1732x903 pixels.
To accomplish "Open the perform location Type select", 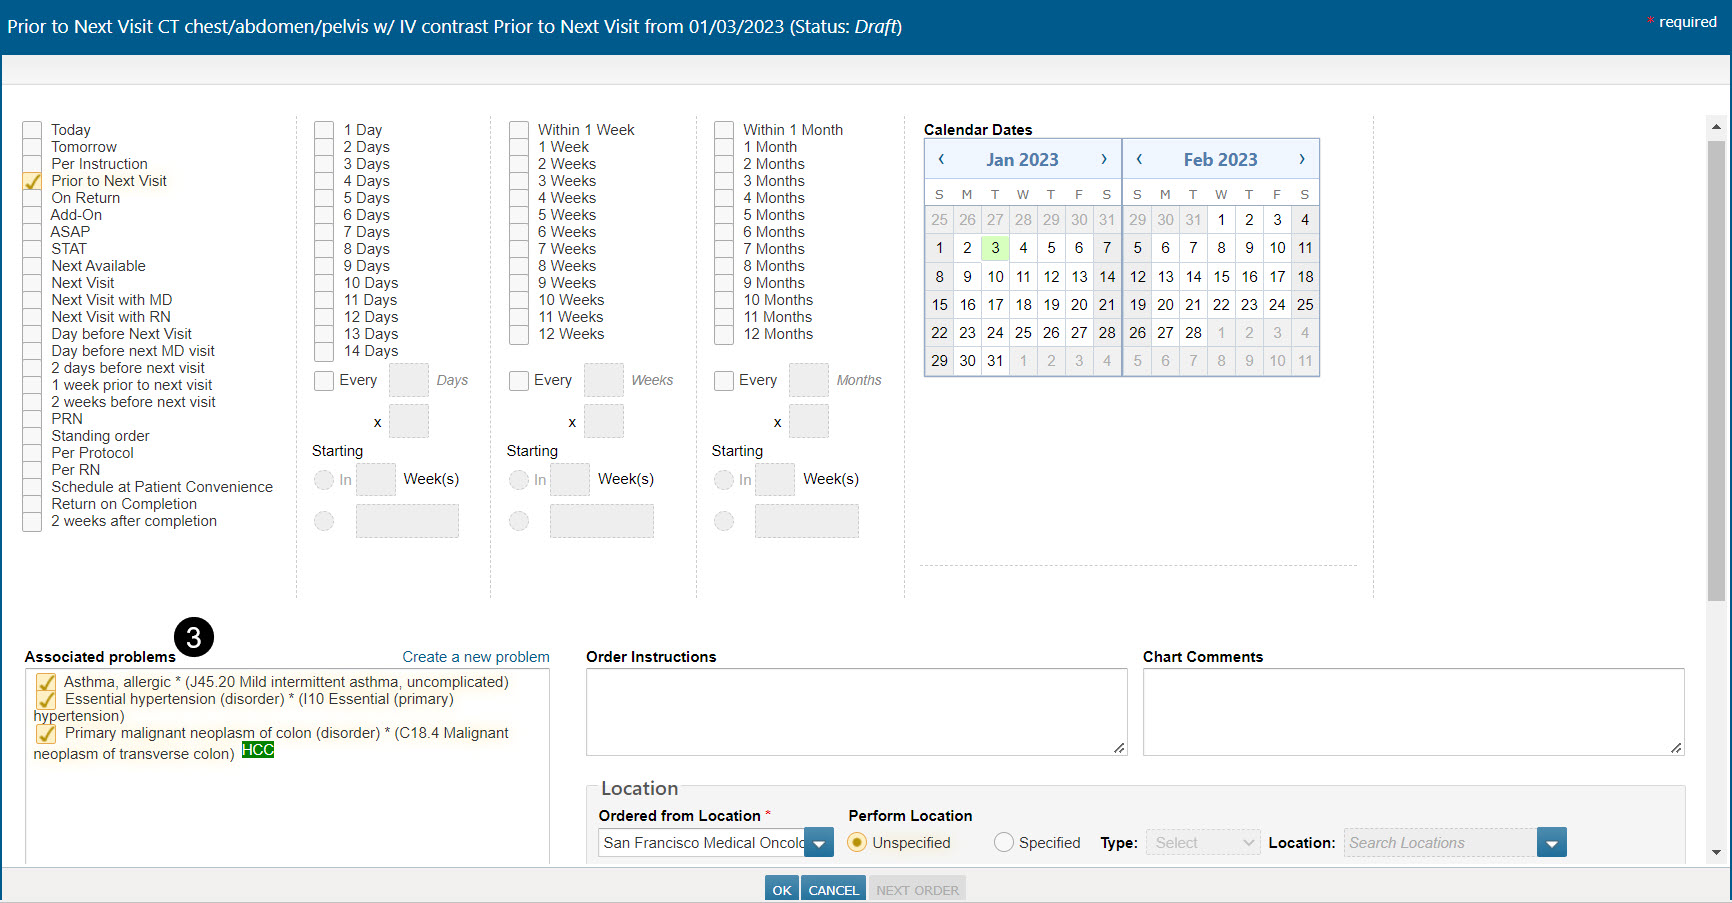I will (x=1203, y=843).
